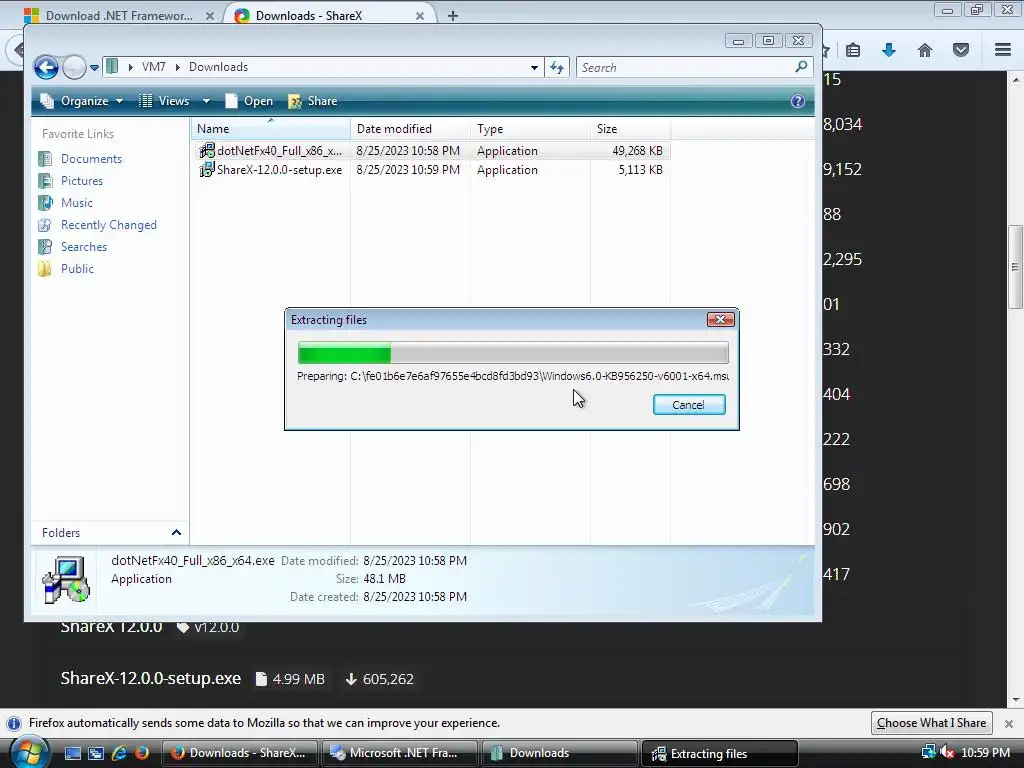Click the Views toolbar button
Screen dimensions: 1024x768
[165, 101]
